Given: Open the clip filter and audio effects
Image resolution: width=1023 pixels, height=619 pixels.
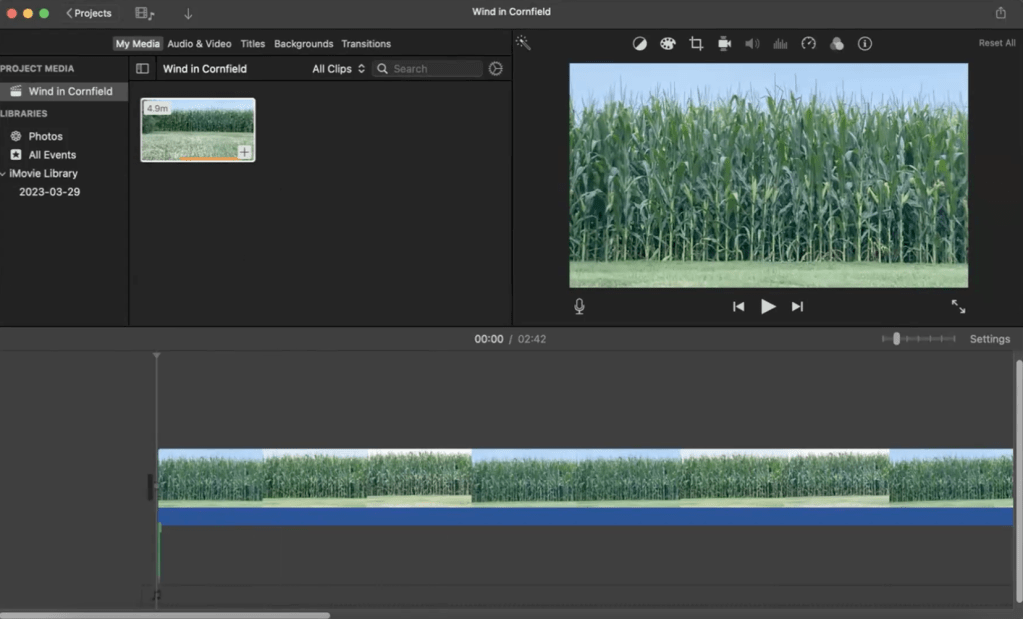Looking at the screenshot, I should tap(837, 44).
